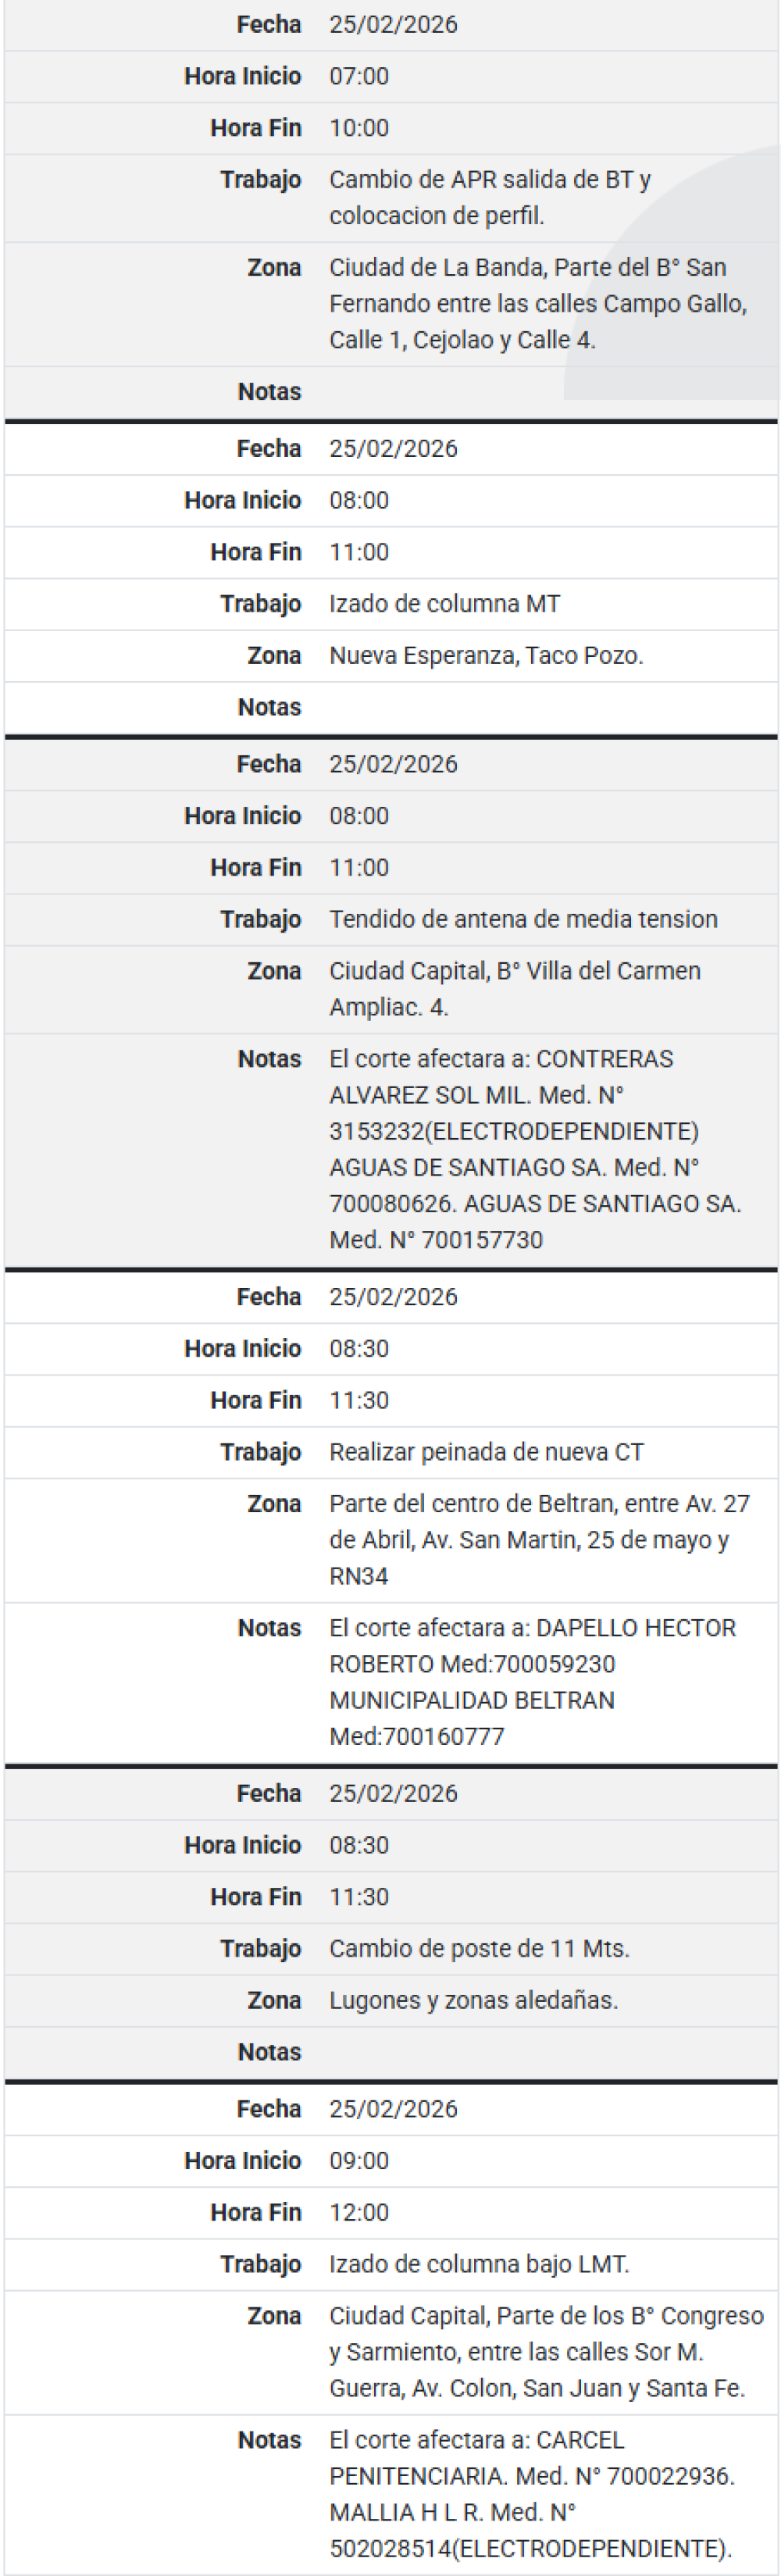Click "Realizar peinada de nueva CT" work entry
781x2576 pixels.
coord(486,1452)
